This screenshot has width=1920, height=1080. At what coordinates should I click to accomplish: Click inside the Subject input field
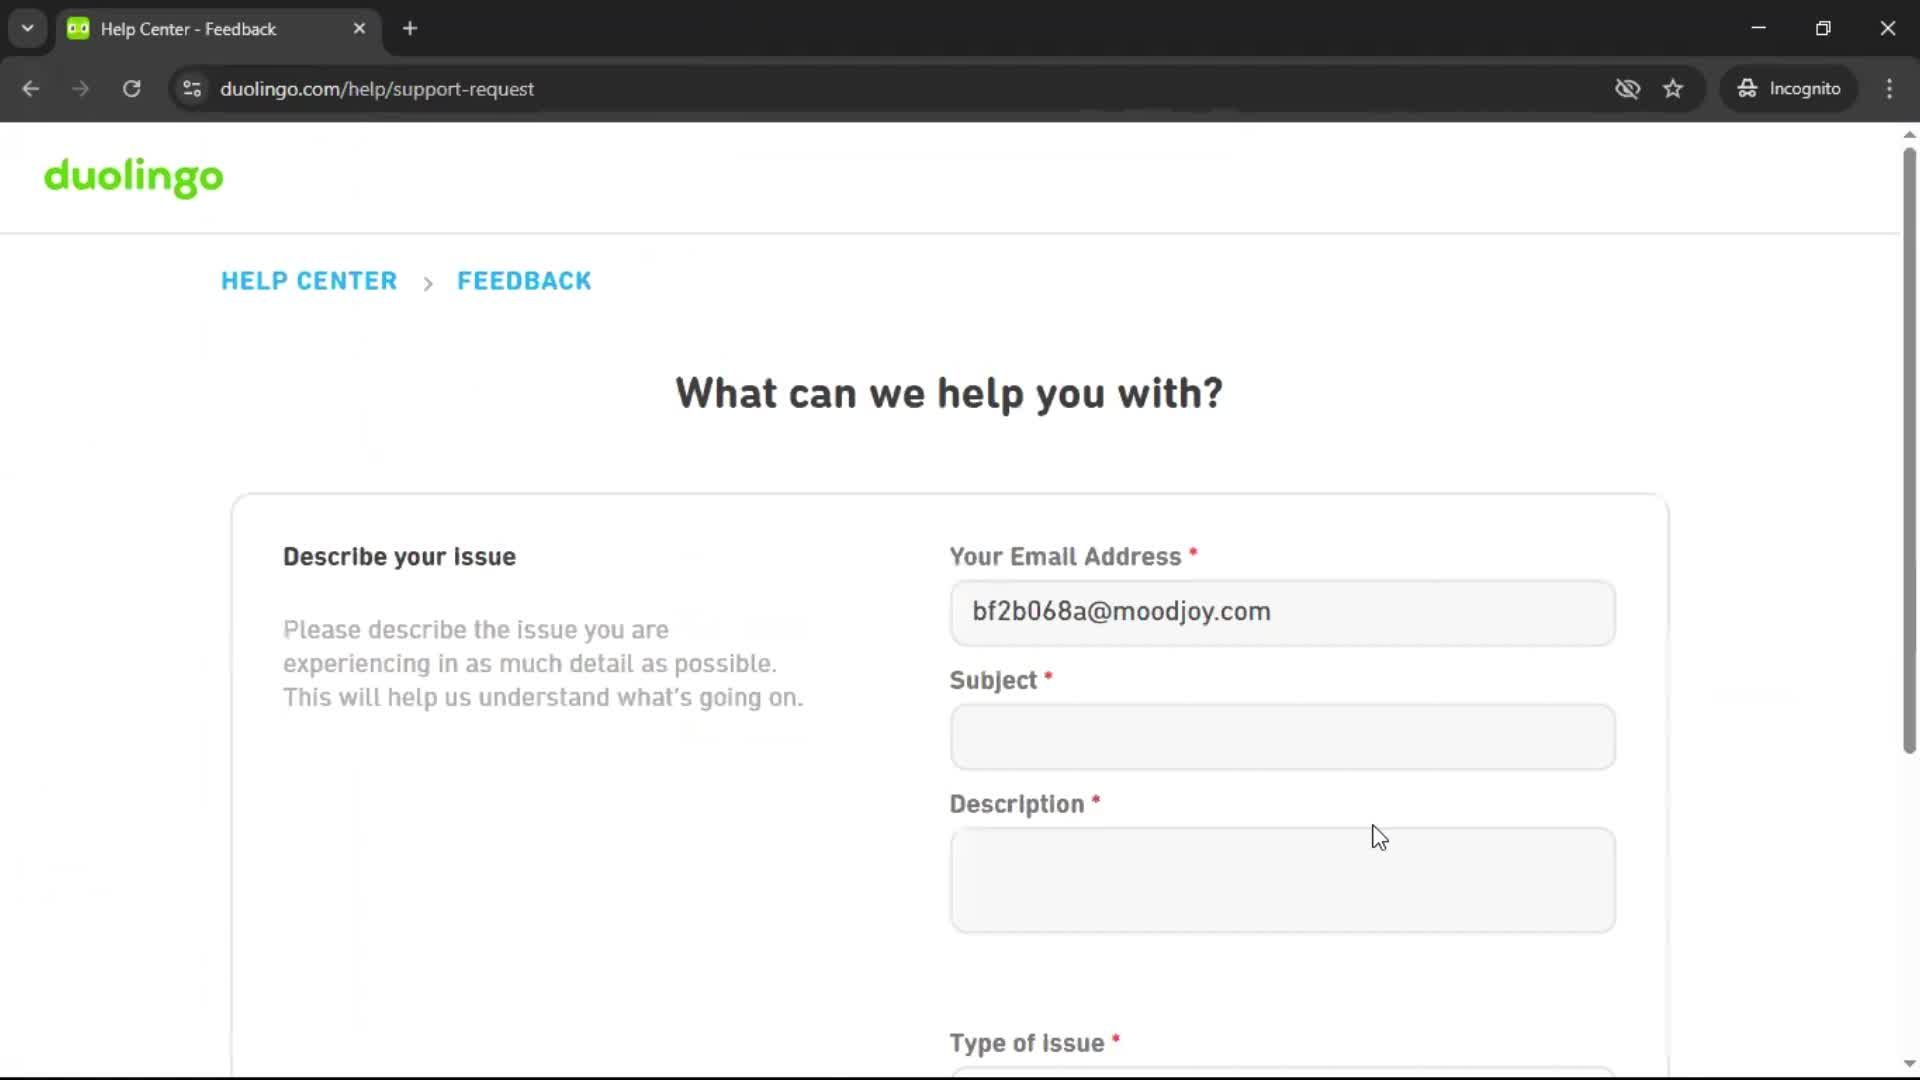coord(1281,737)
